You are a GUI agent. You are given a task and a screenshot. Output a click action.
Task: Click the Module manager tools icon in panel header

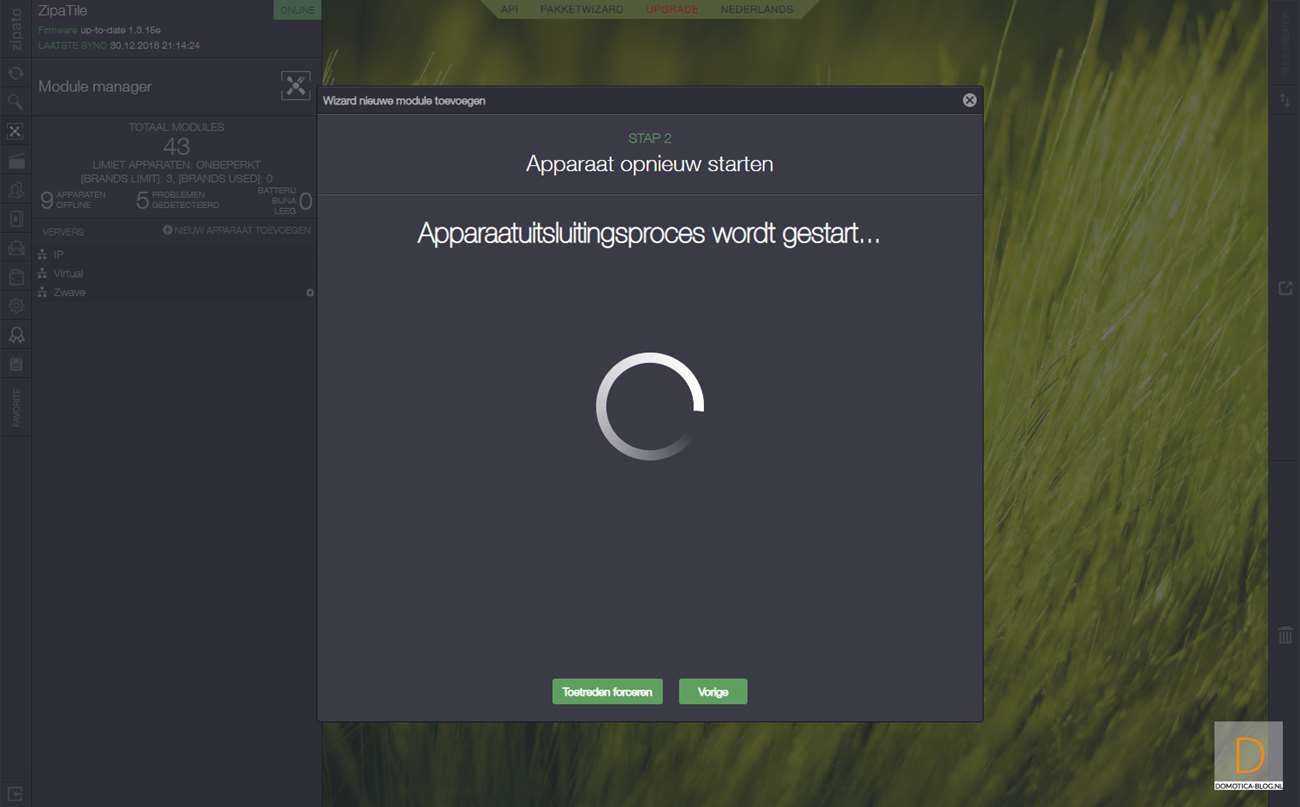pos(296,86)
